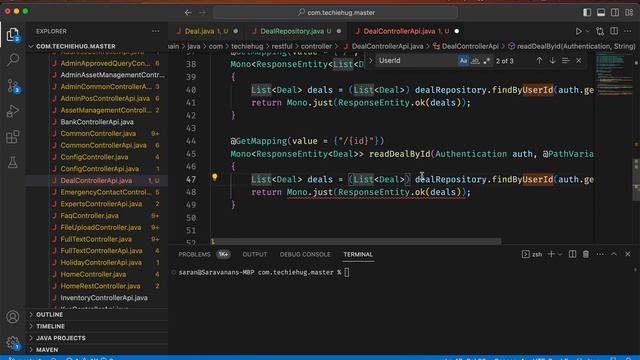Select the DealControllerApi.java tab
This screenshot has width=640, height=360.
(x=406, y=31)
